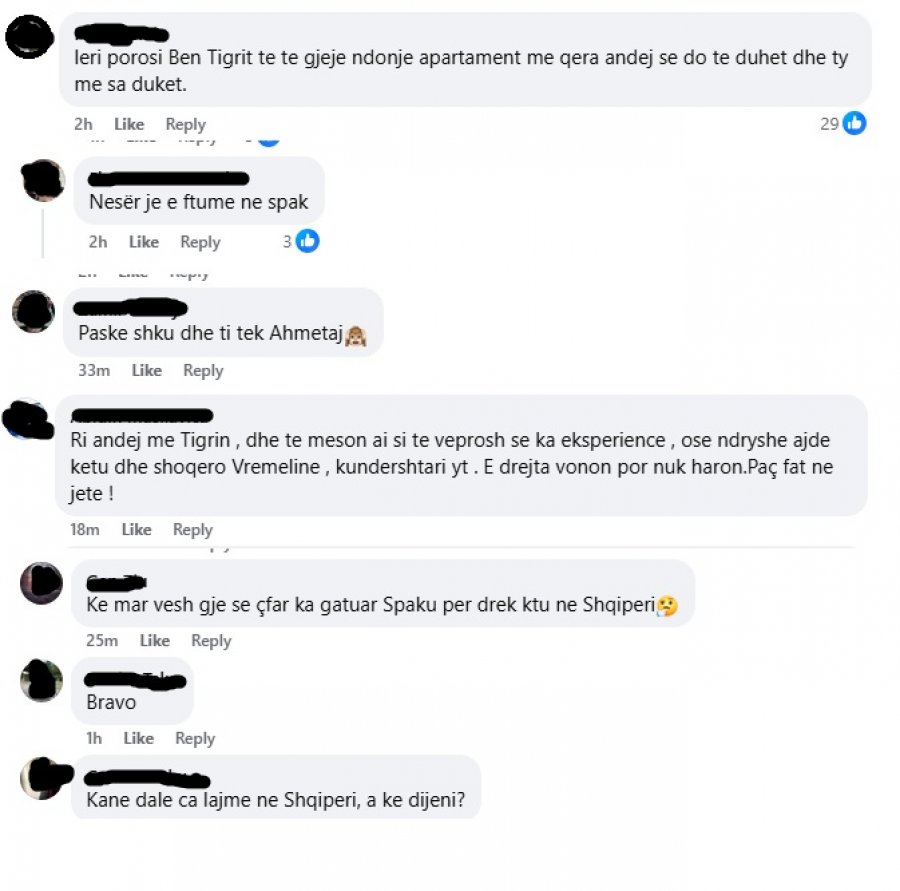This screenshot has width=900, height=891.
Task: Open avatar of the 'Paske shku' commenter
Action: (33, 311)
